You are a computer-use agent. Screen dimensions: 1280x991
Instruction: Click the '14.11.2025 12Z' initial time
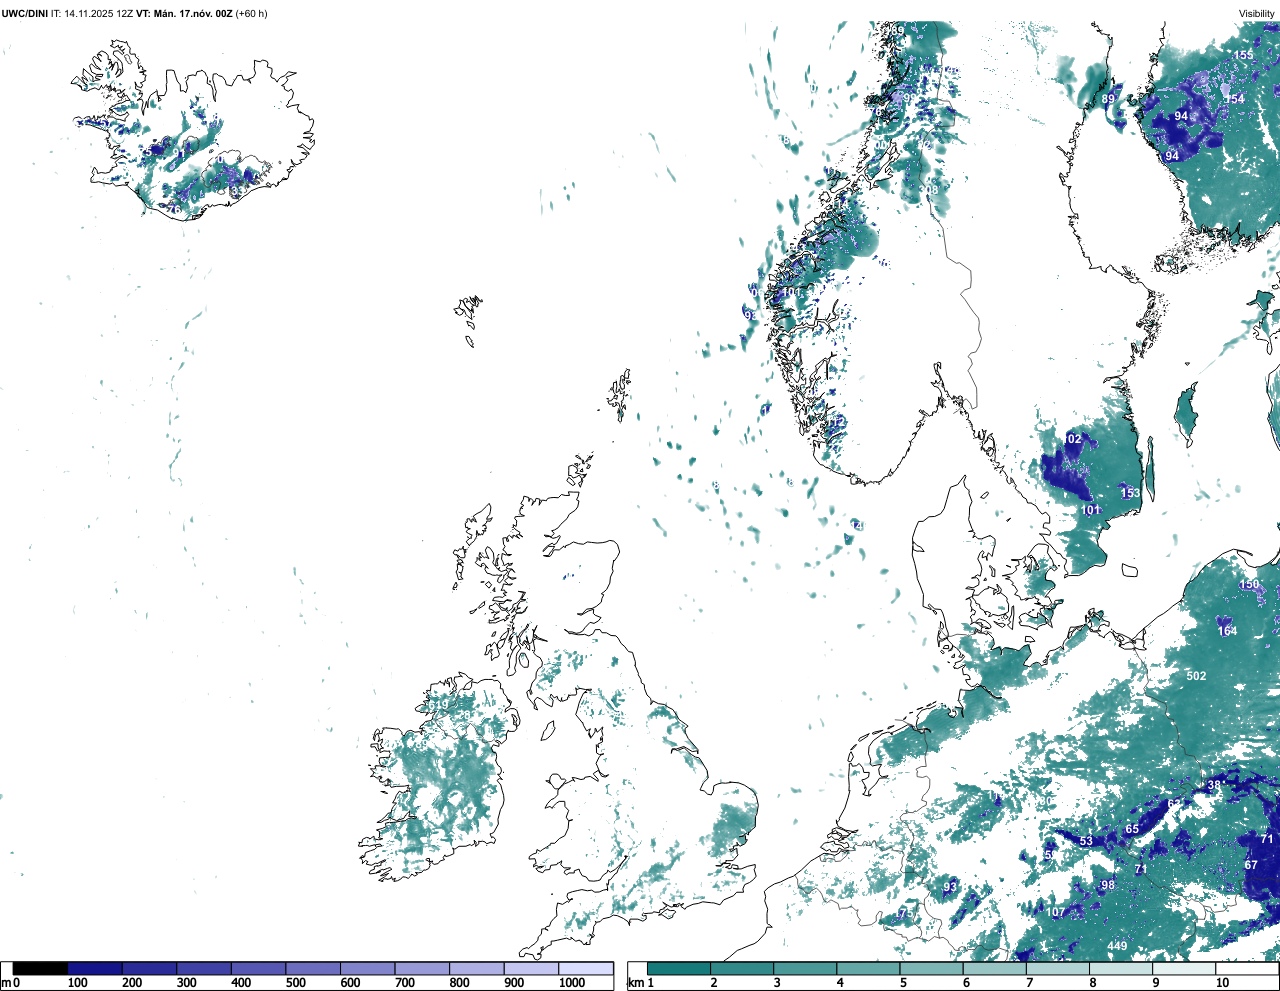(98, 13)
